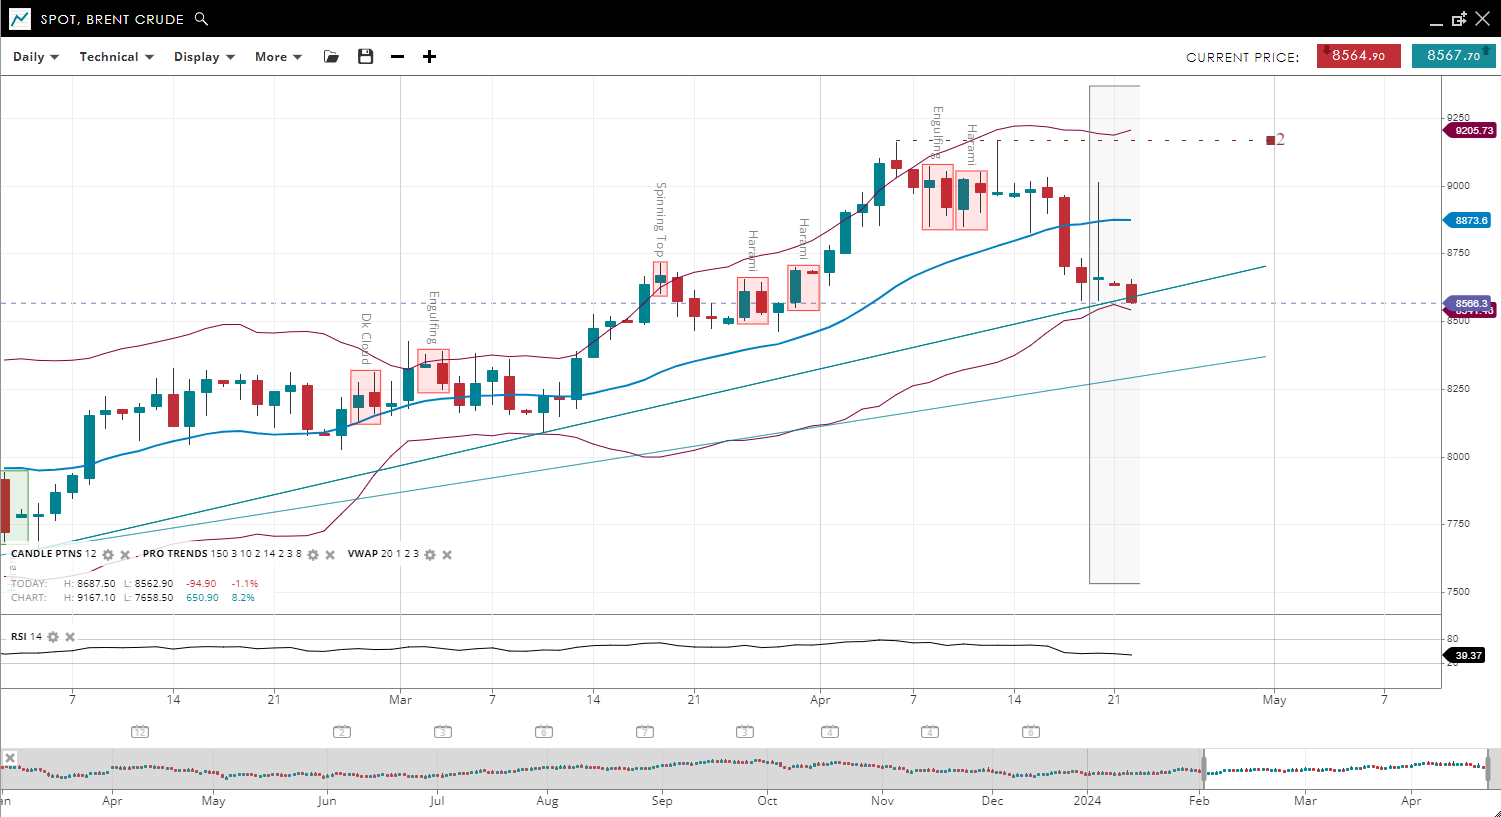
Task: Click the calendar event marker near 14 April
Action: pos(1031,732)
